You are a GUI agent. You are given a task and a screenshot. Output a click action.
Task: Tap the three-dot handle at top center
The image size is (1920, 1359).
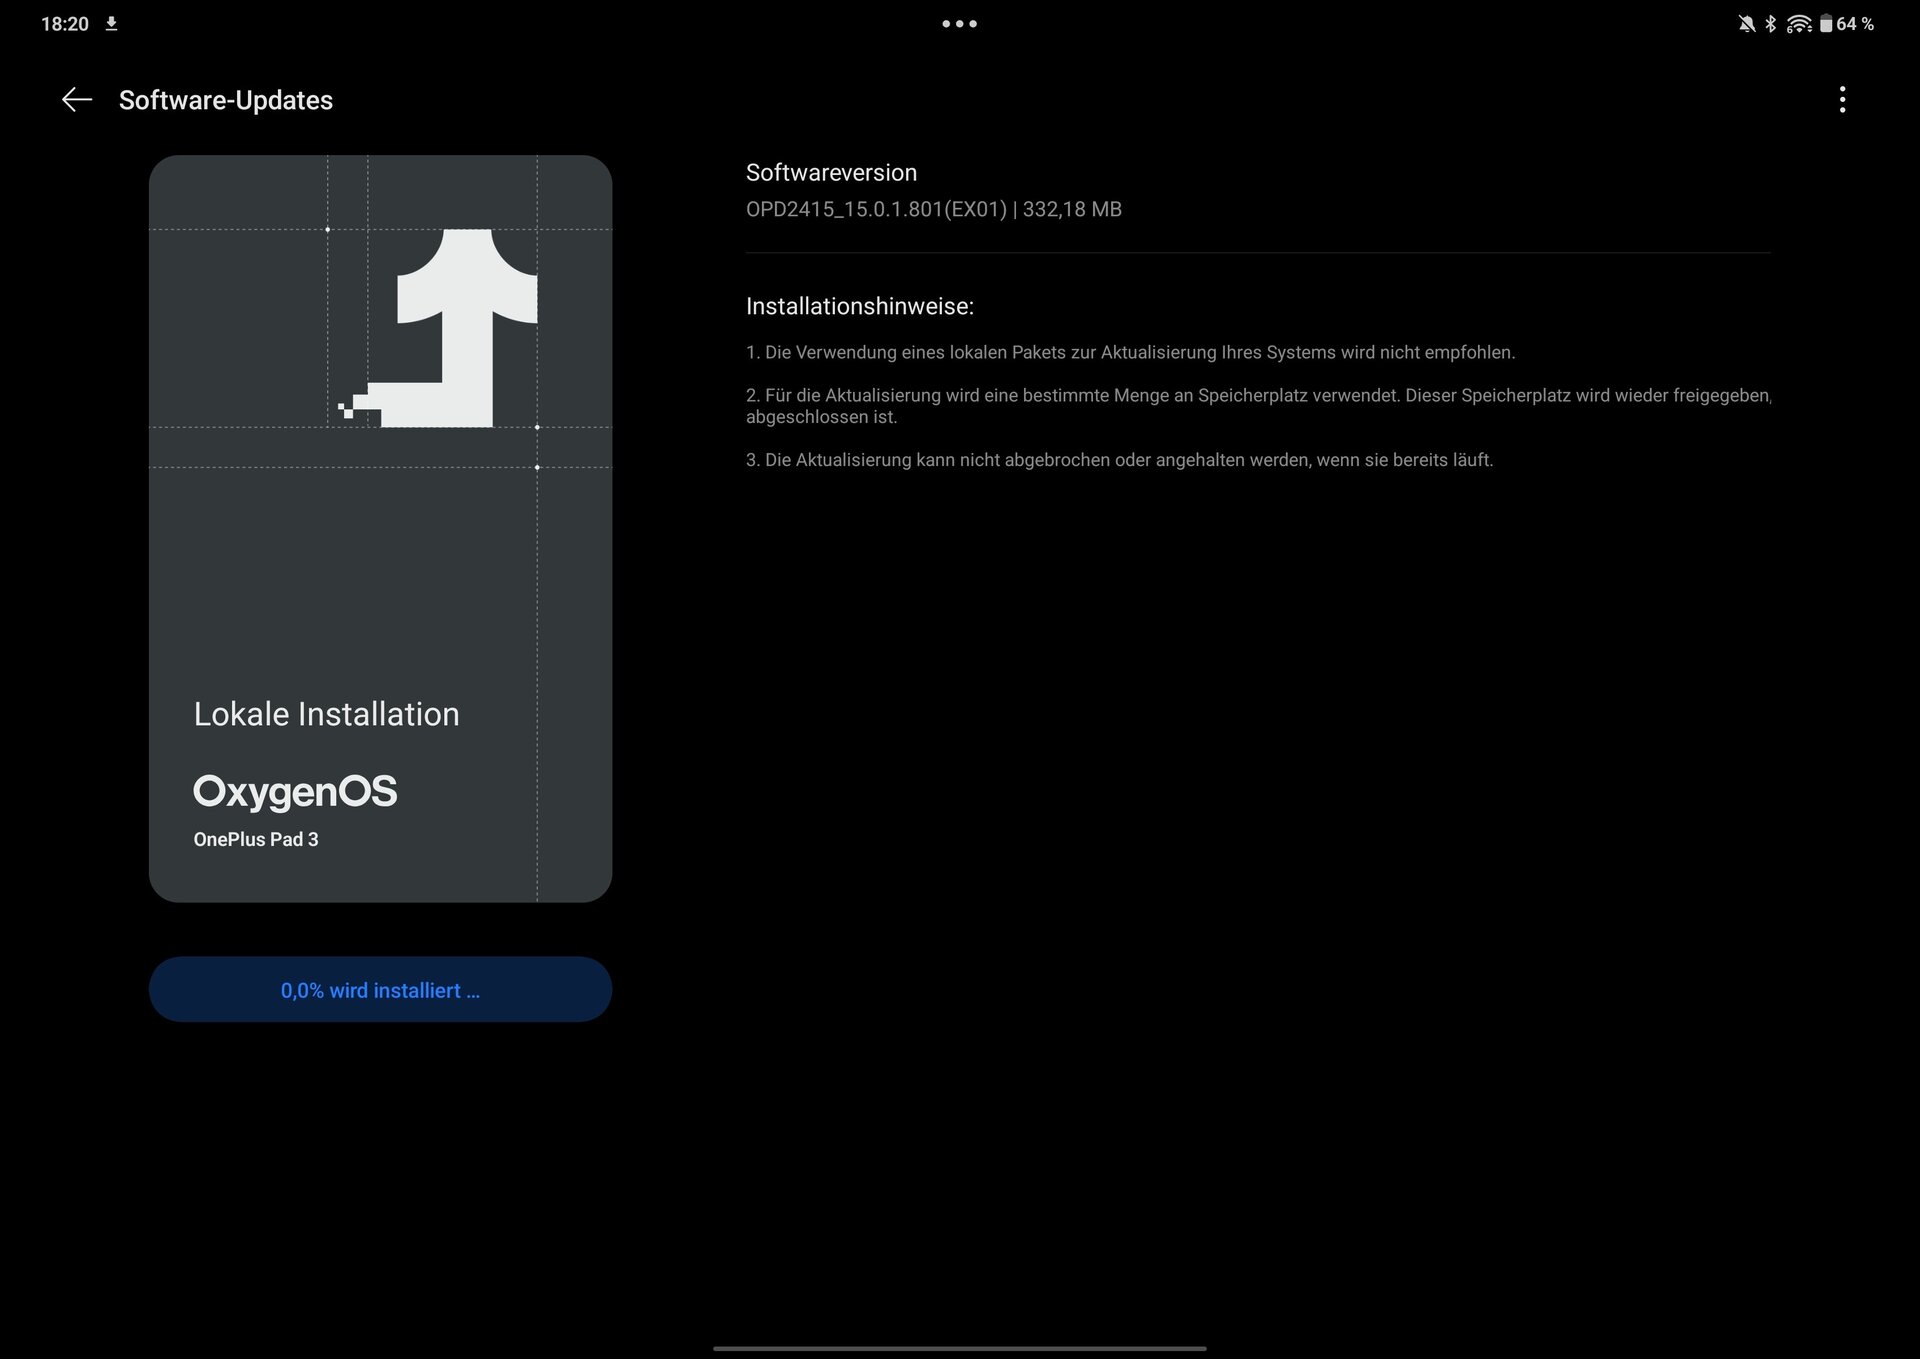(x=959, y=24)
